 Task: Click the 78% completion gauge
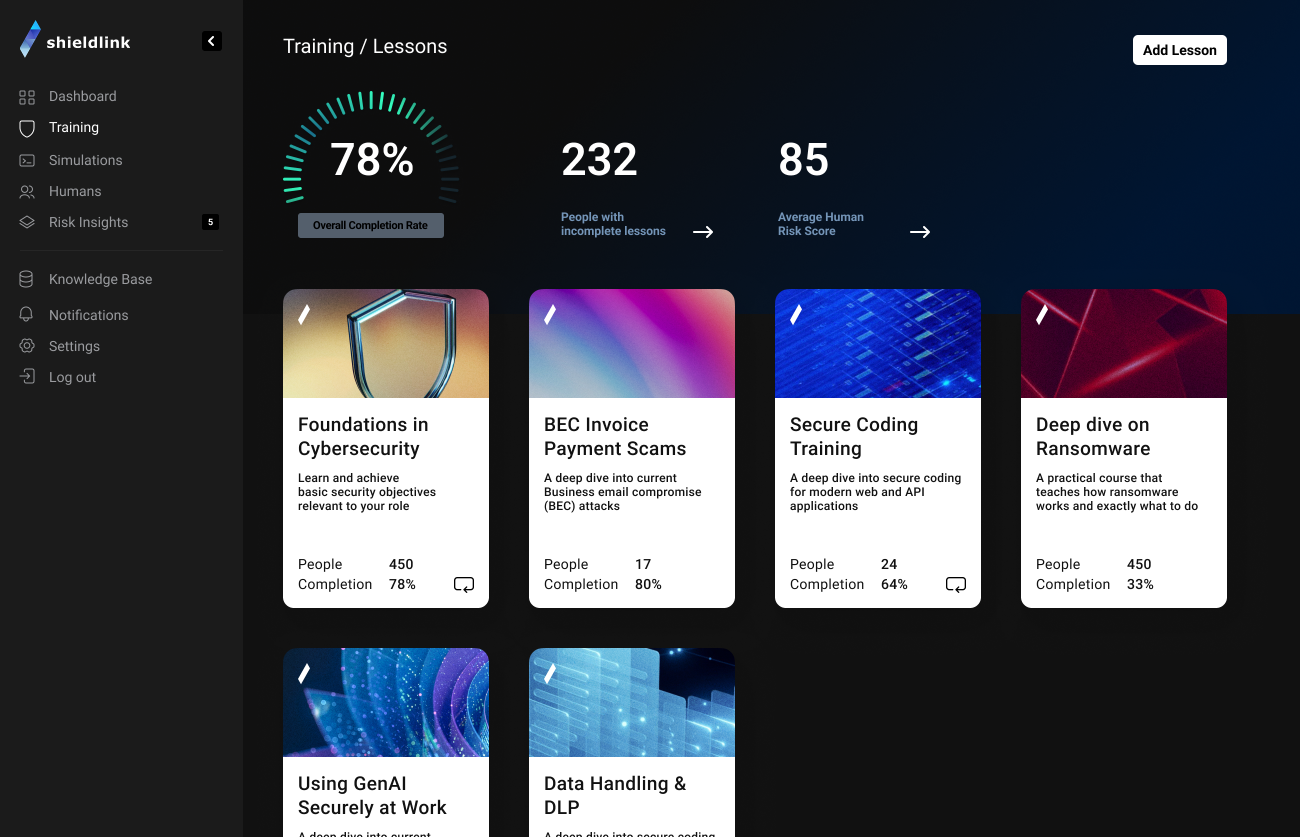[371, 150]
